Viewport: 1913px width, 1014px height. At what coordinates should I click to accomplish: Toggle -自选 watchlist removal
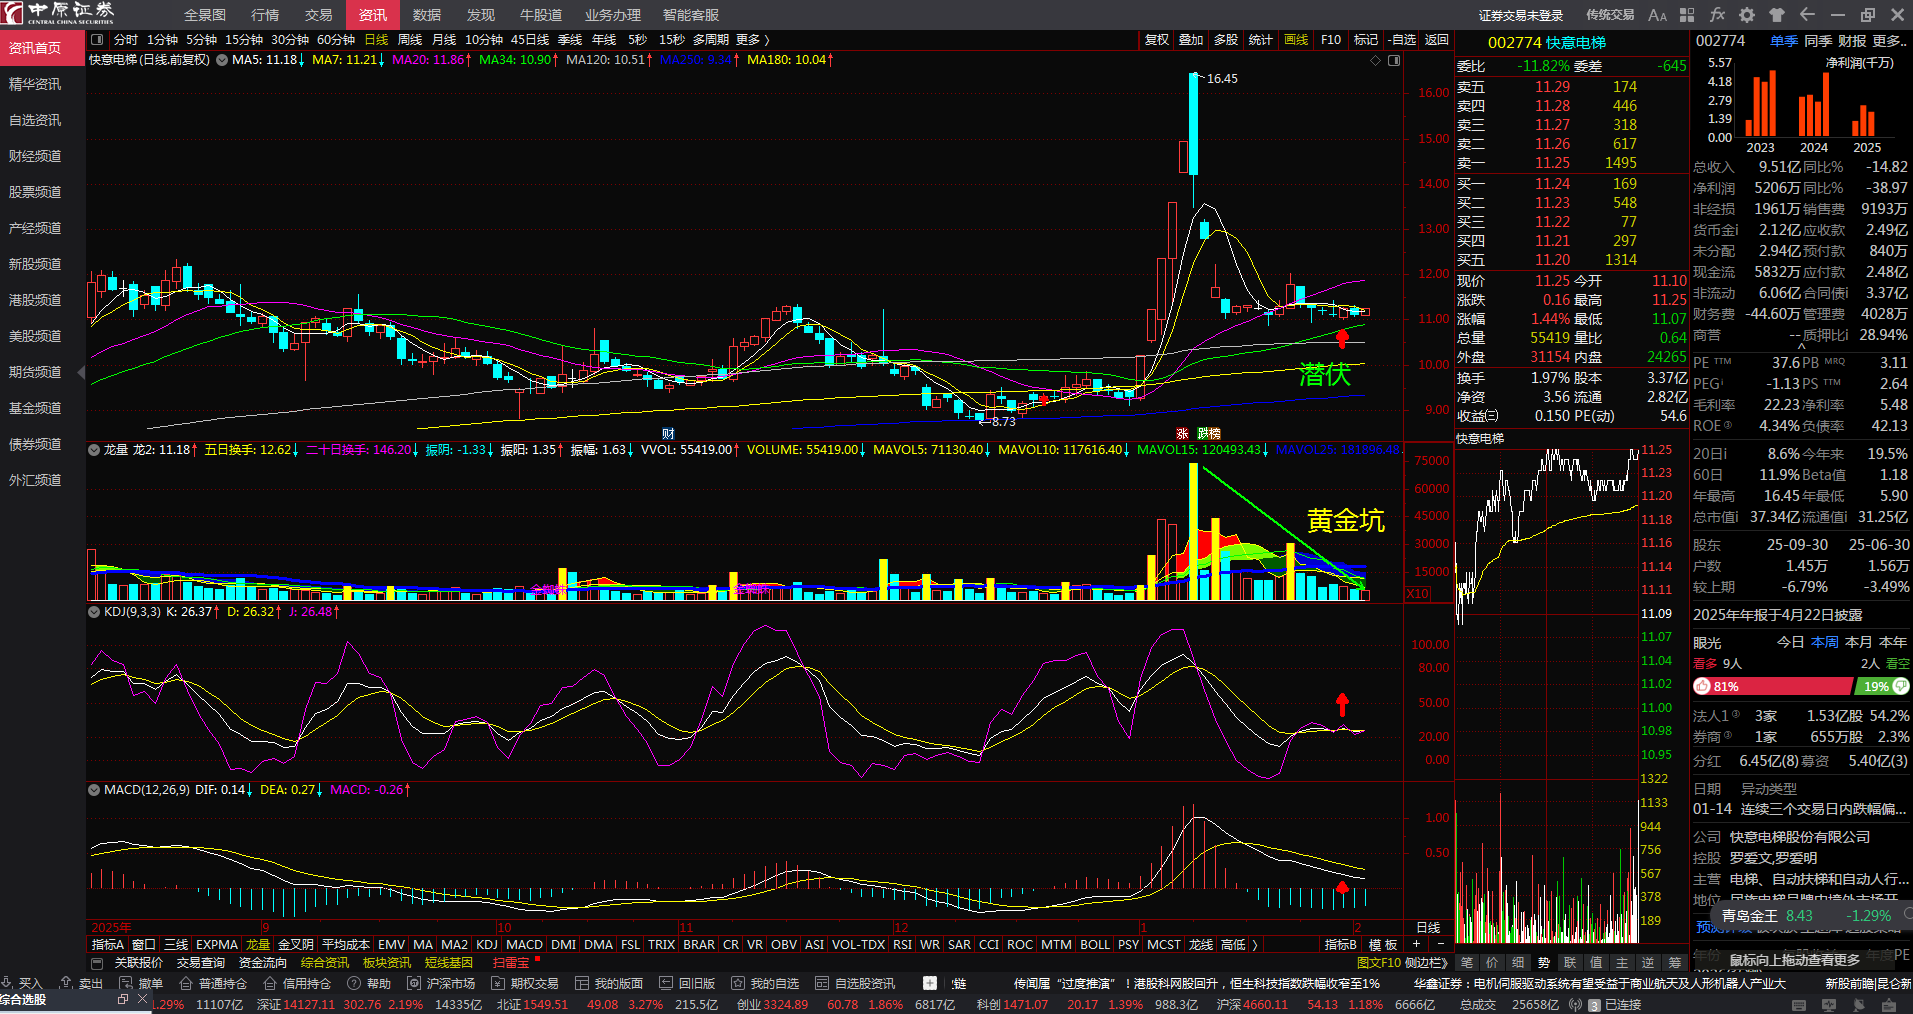(1402, 40)
